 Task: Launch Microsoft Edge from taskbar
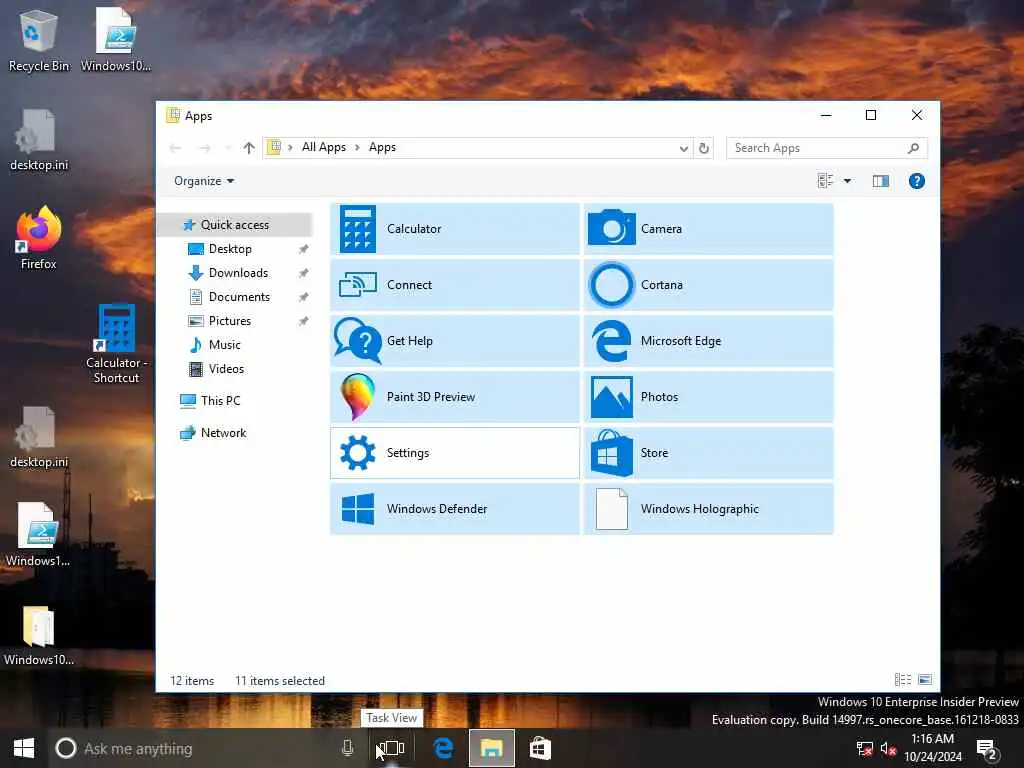(x=443, y=748)
